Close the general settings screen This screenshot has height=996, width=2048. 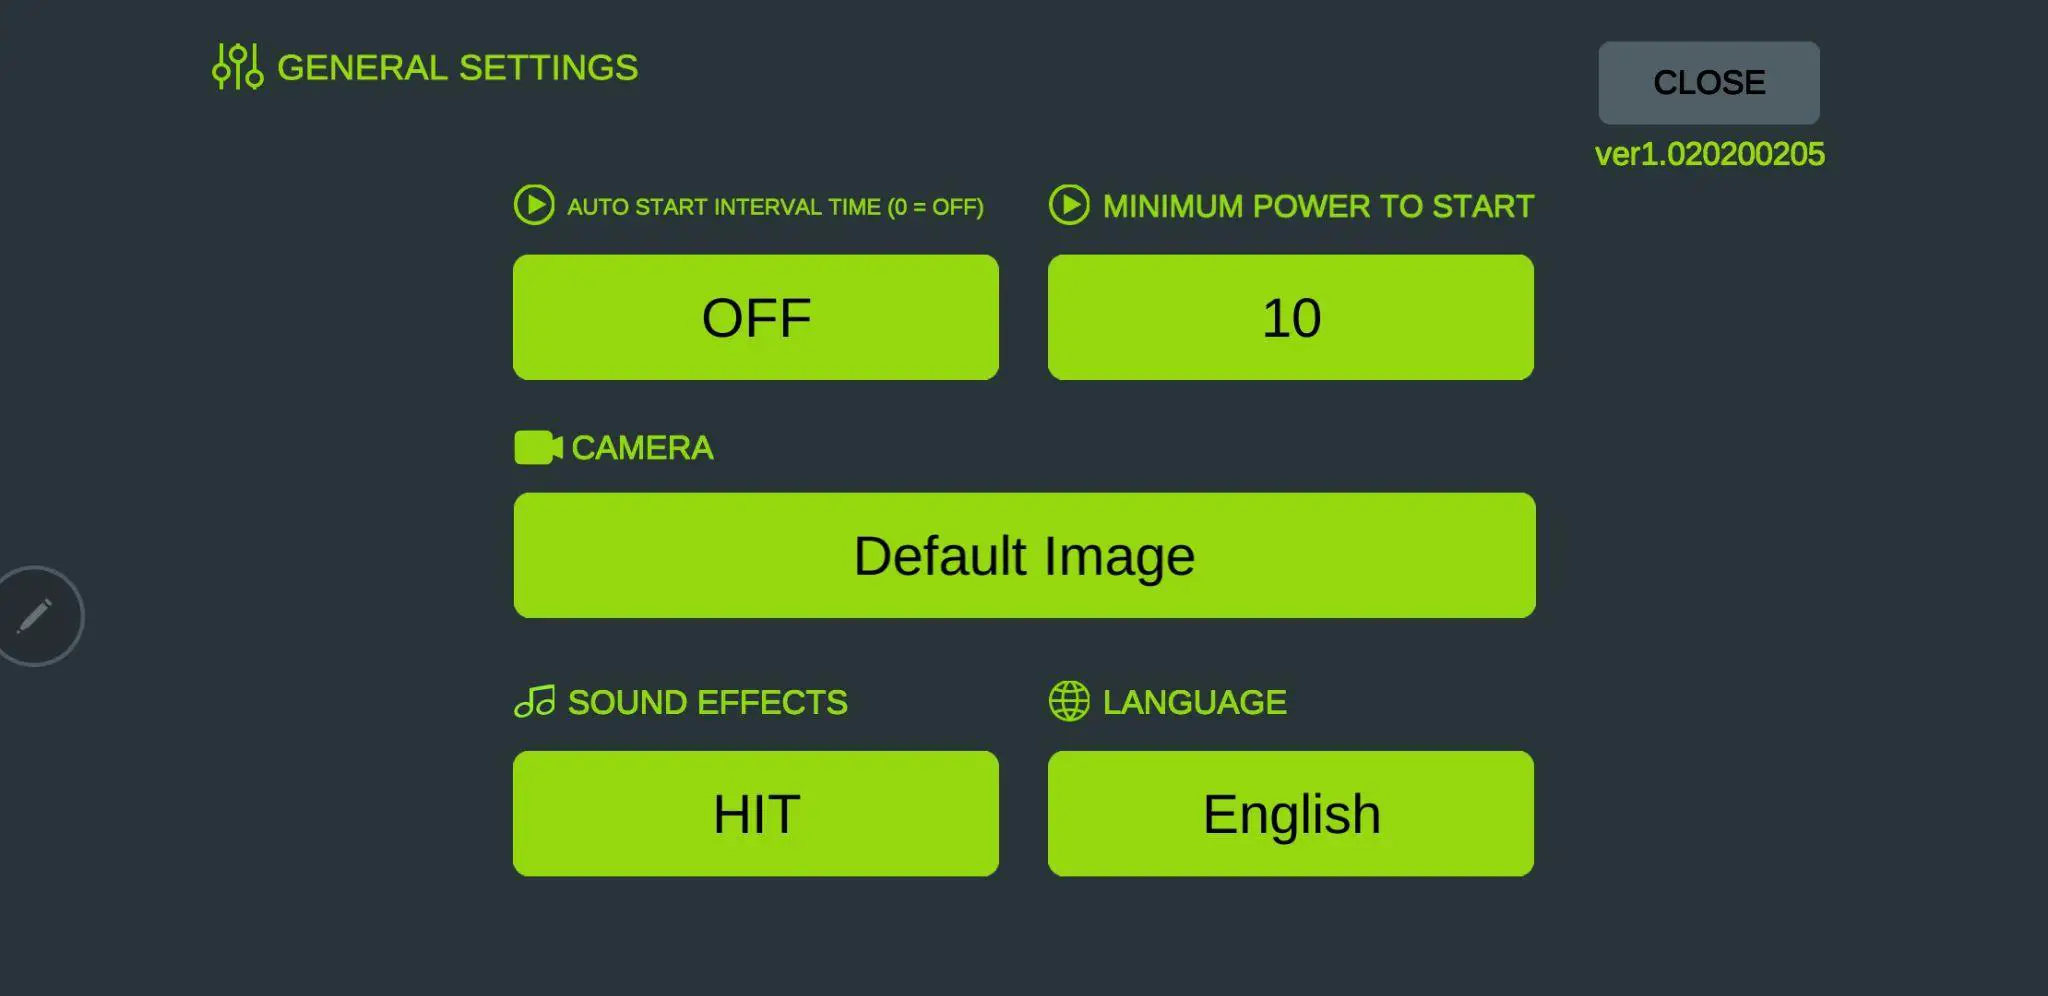(x=1708, y=82)
